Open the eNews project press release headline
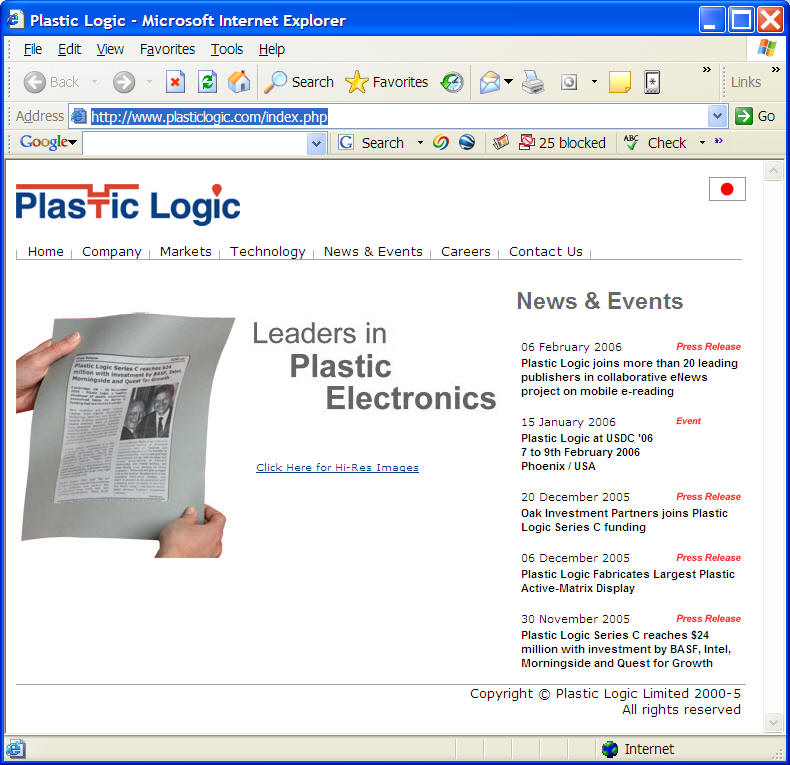Viewport: 790px width, 765px height. [629, 377]
